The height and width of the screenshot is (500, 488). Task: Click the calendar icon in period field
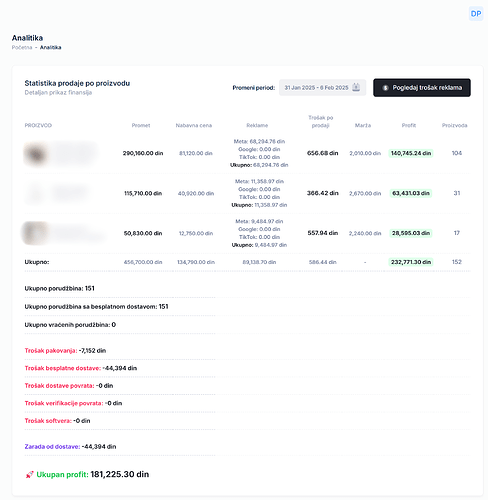click(x=356, y=87)
